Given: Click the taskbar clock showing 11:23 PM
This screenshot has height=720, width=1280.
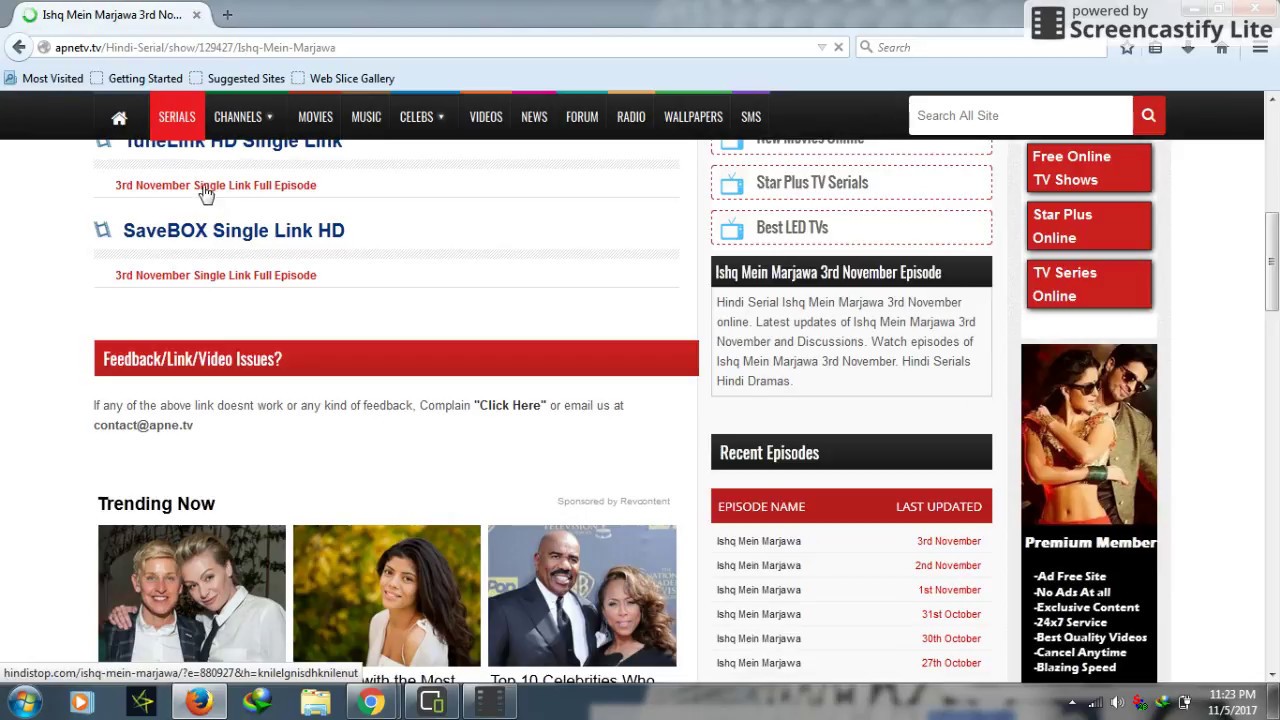Looking at the screenshot, I should click(1232, 702).
